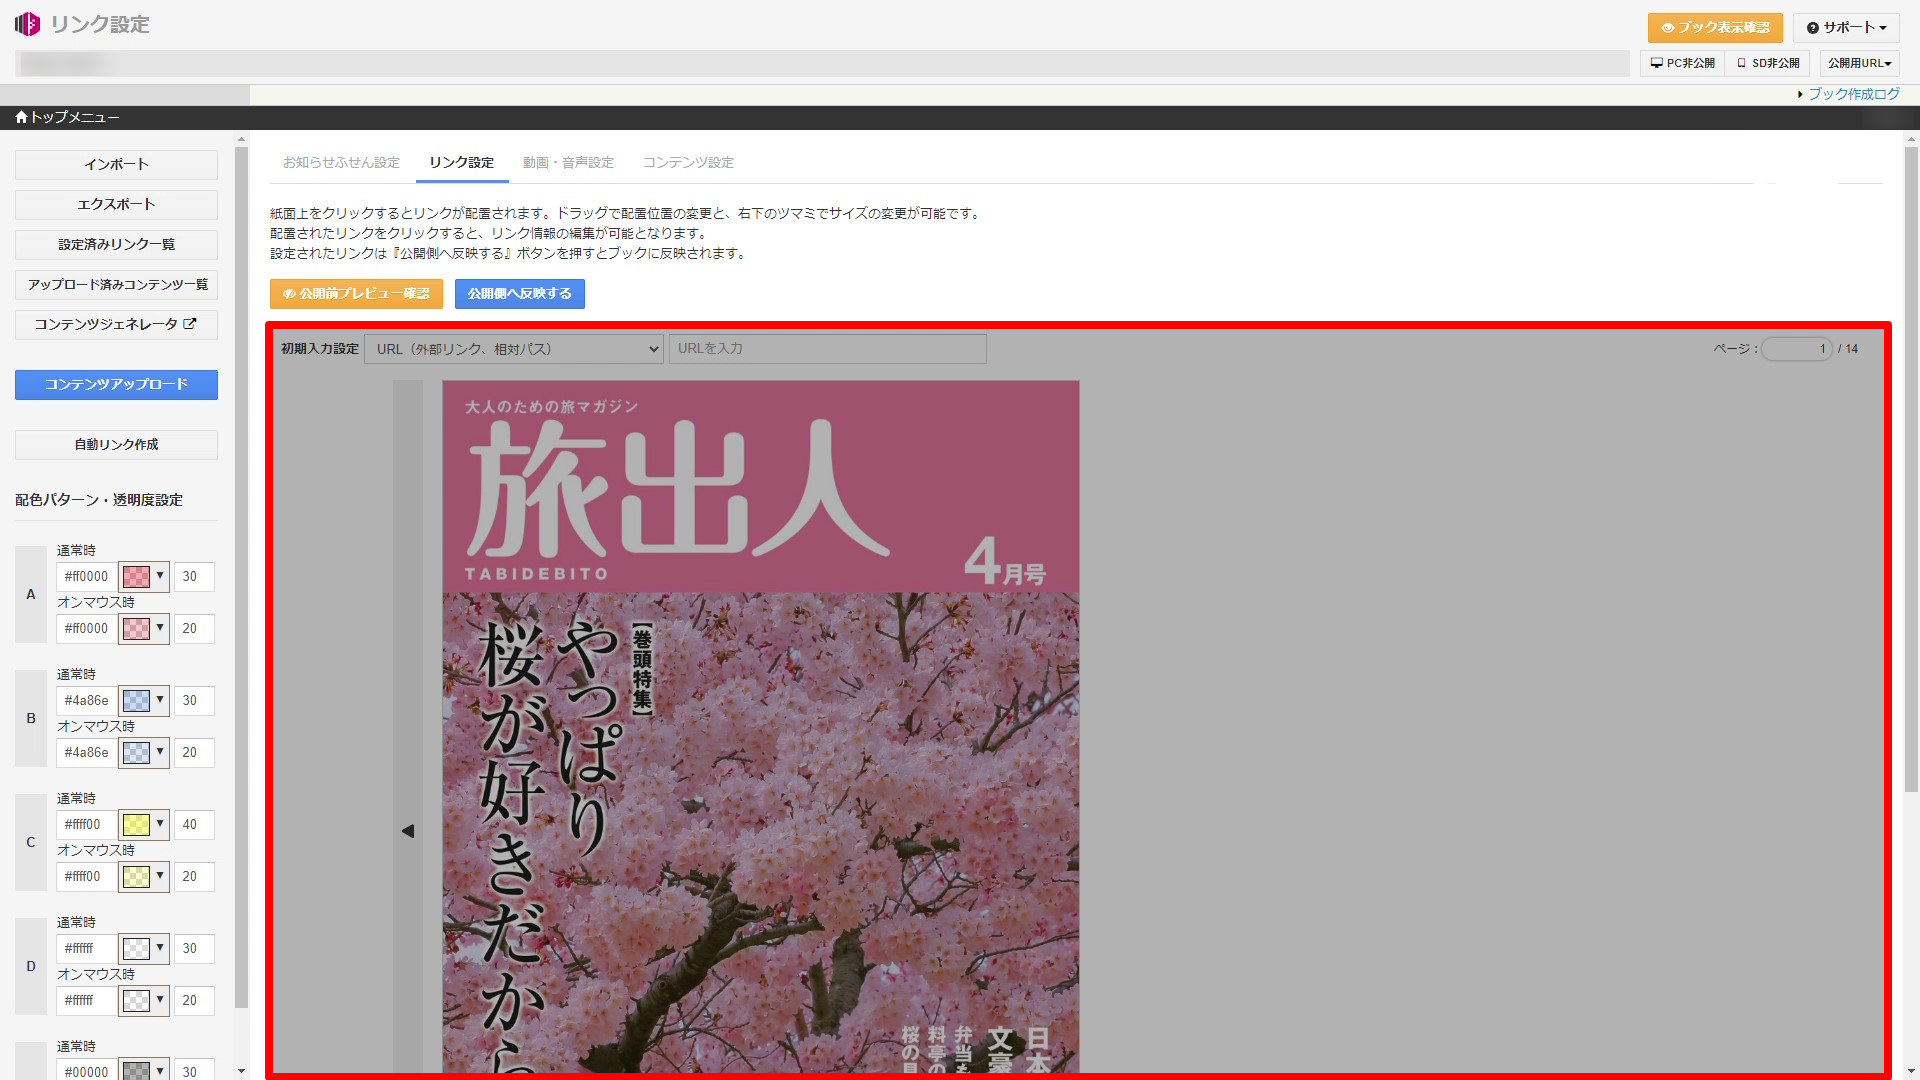Viewport: 1920px width, 1080px height.
Task: Click the left page-turn arrow on the book viewer
Action: pyautogui.click(x=407, y=830)
